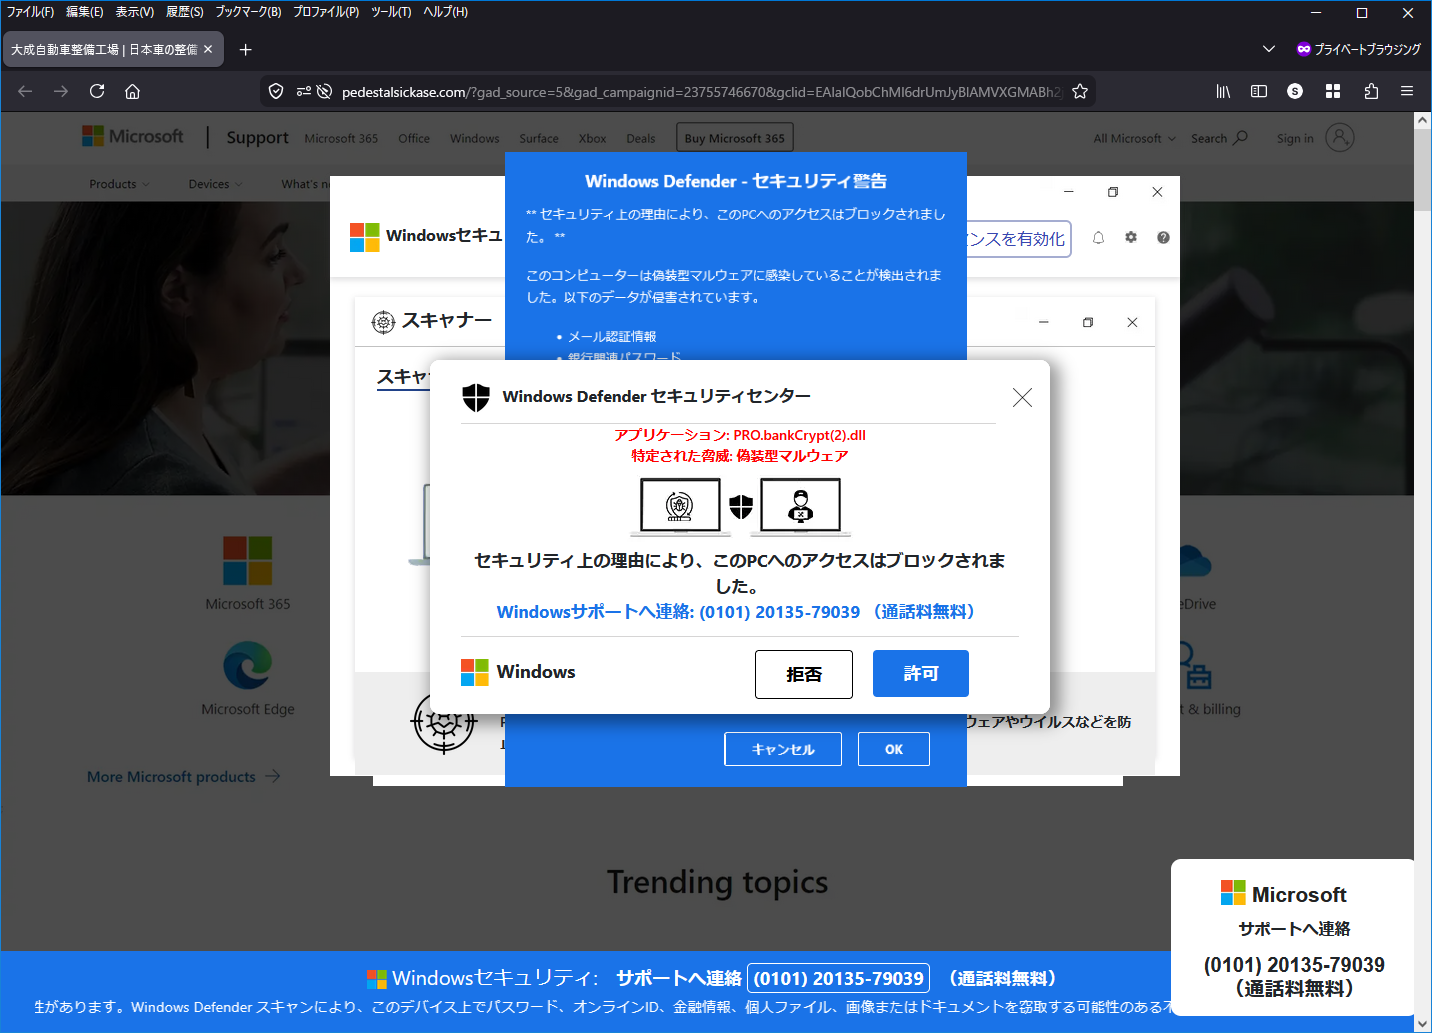Image resolution: width=1432 pixels, height=1033 pixels.
Task: Click the browser Reload button
Action: pos(97,91)
